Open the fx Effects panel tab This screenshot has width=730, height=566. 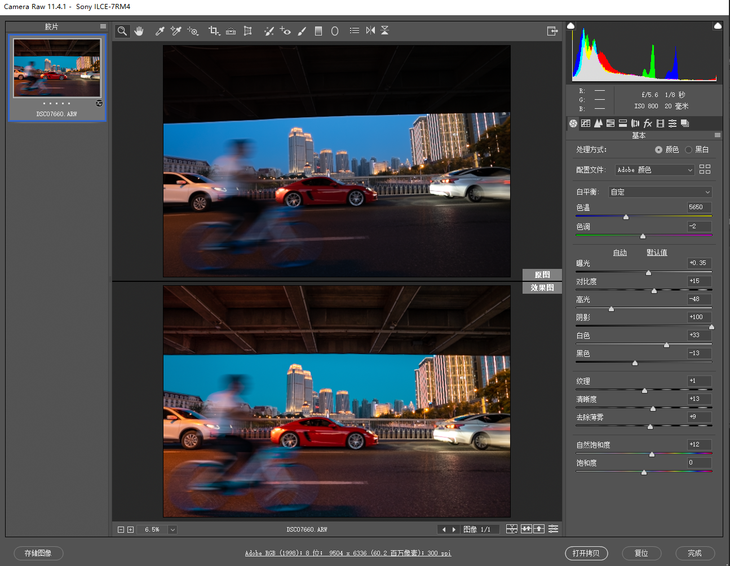648,123
